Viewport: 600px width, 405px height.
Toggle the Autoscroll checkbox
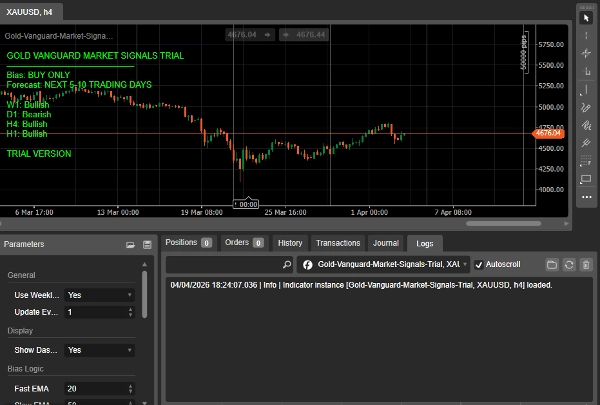click(479, 265)
